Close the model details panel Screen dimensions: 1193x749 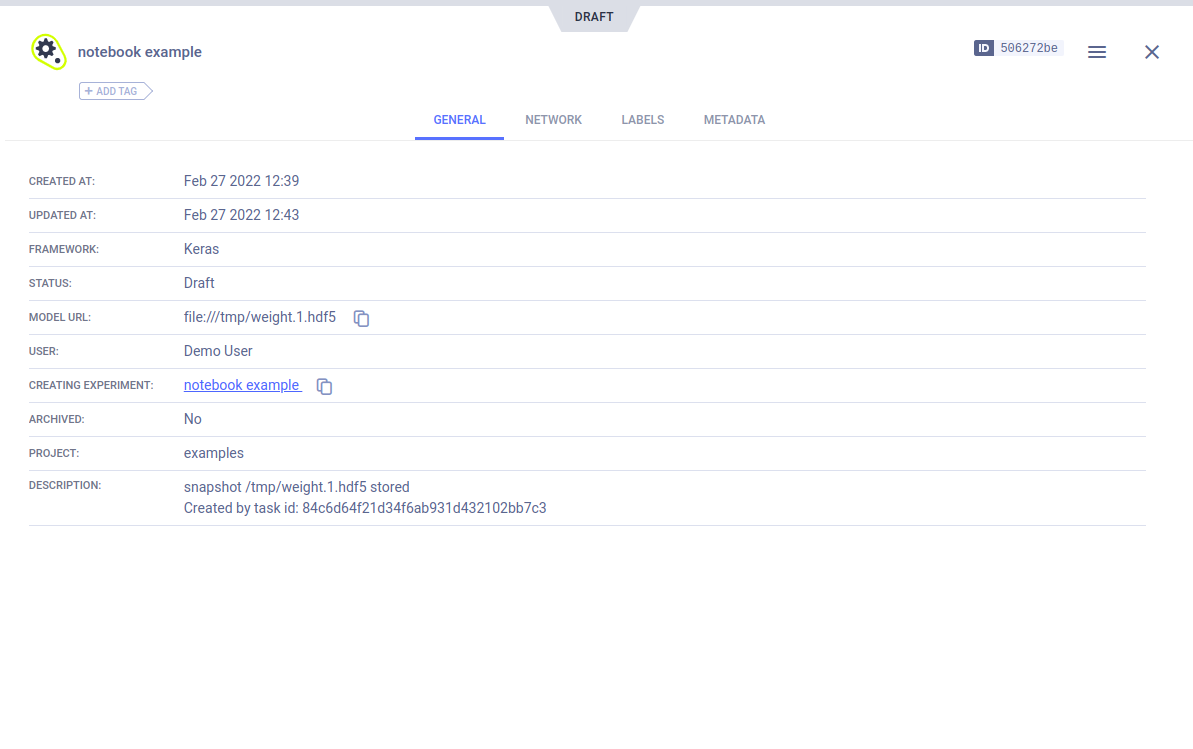[1152, 52]
